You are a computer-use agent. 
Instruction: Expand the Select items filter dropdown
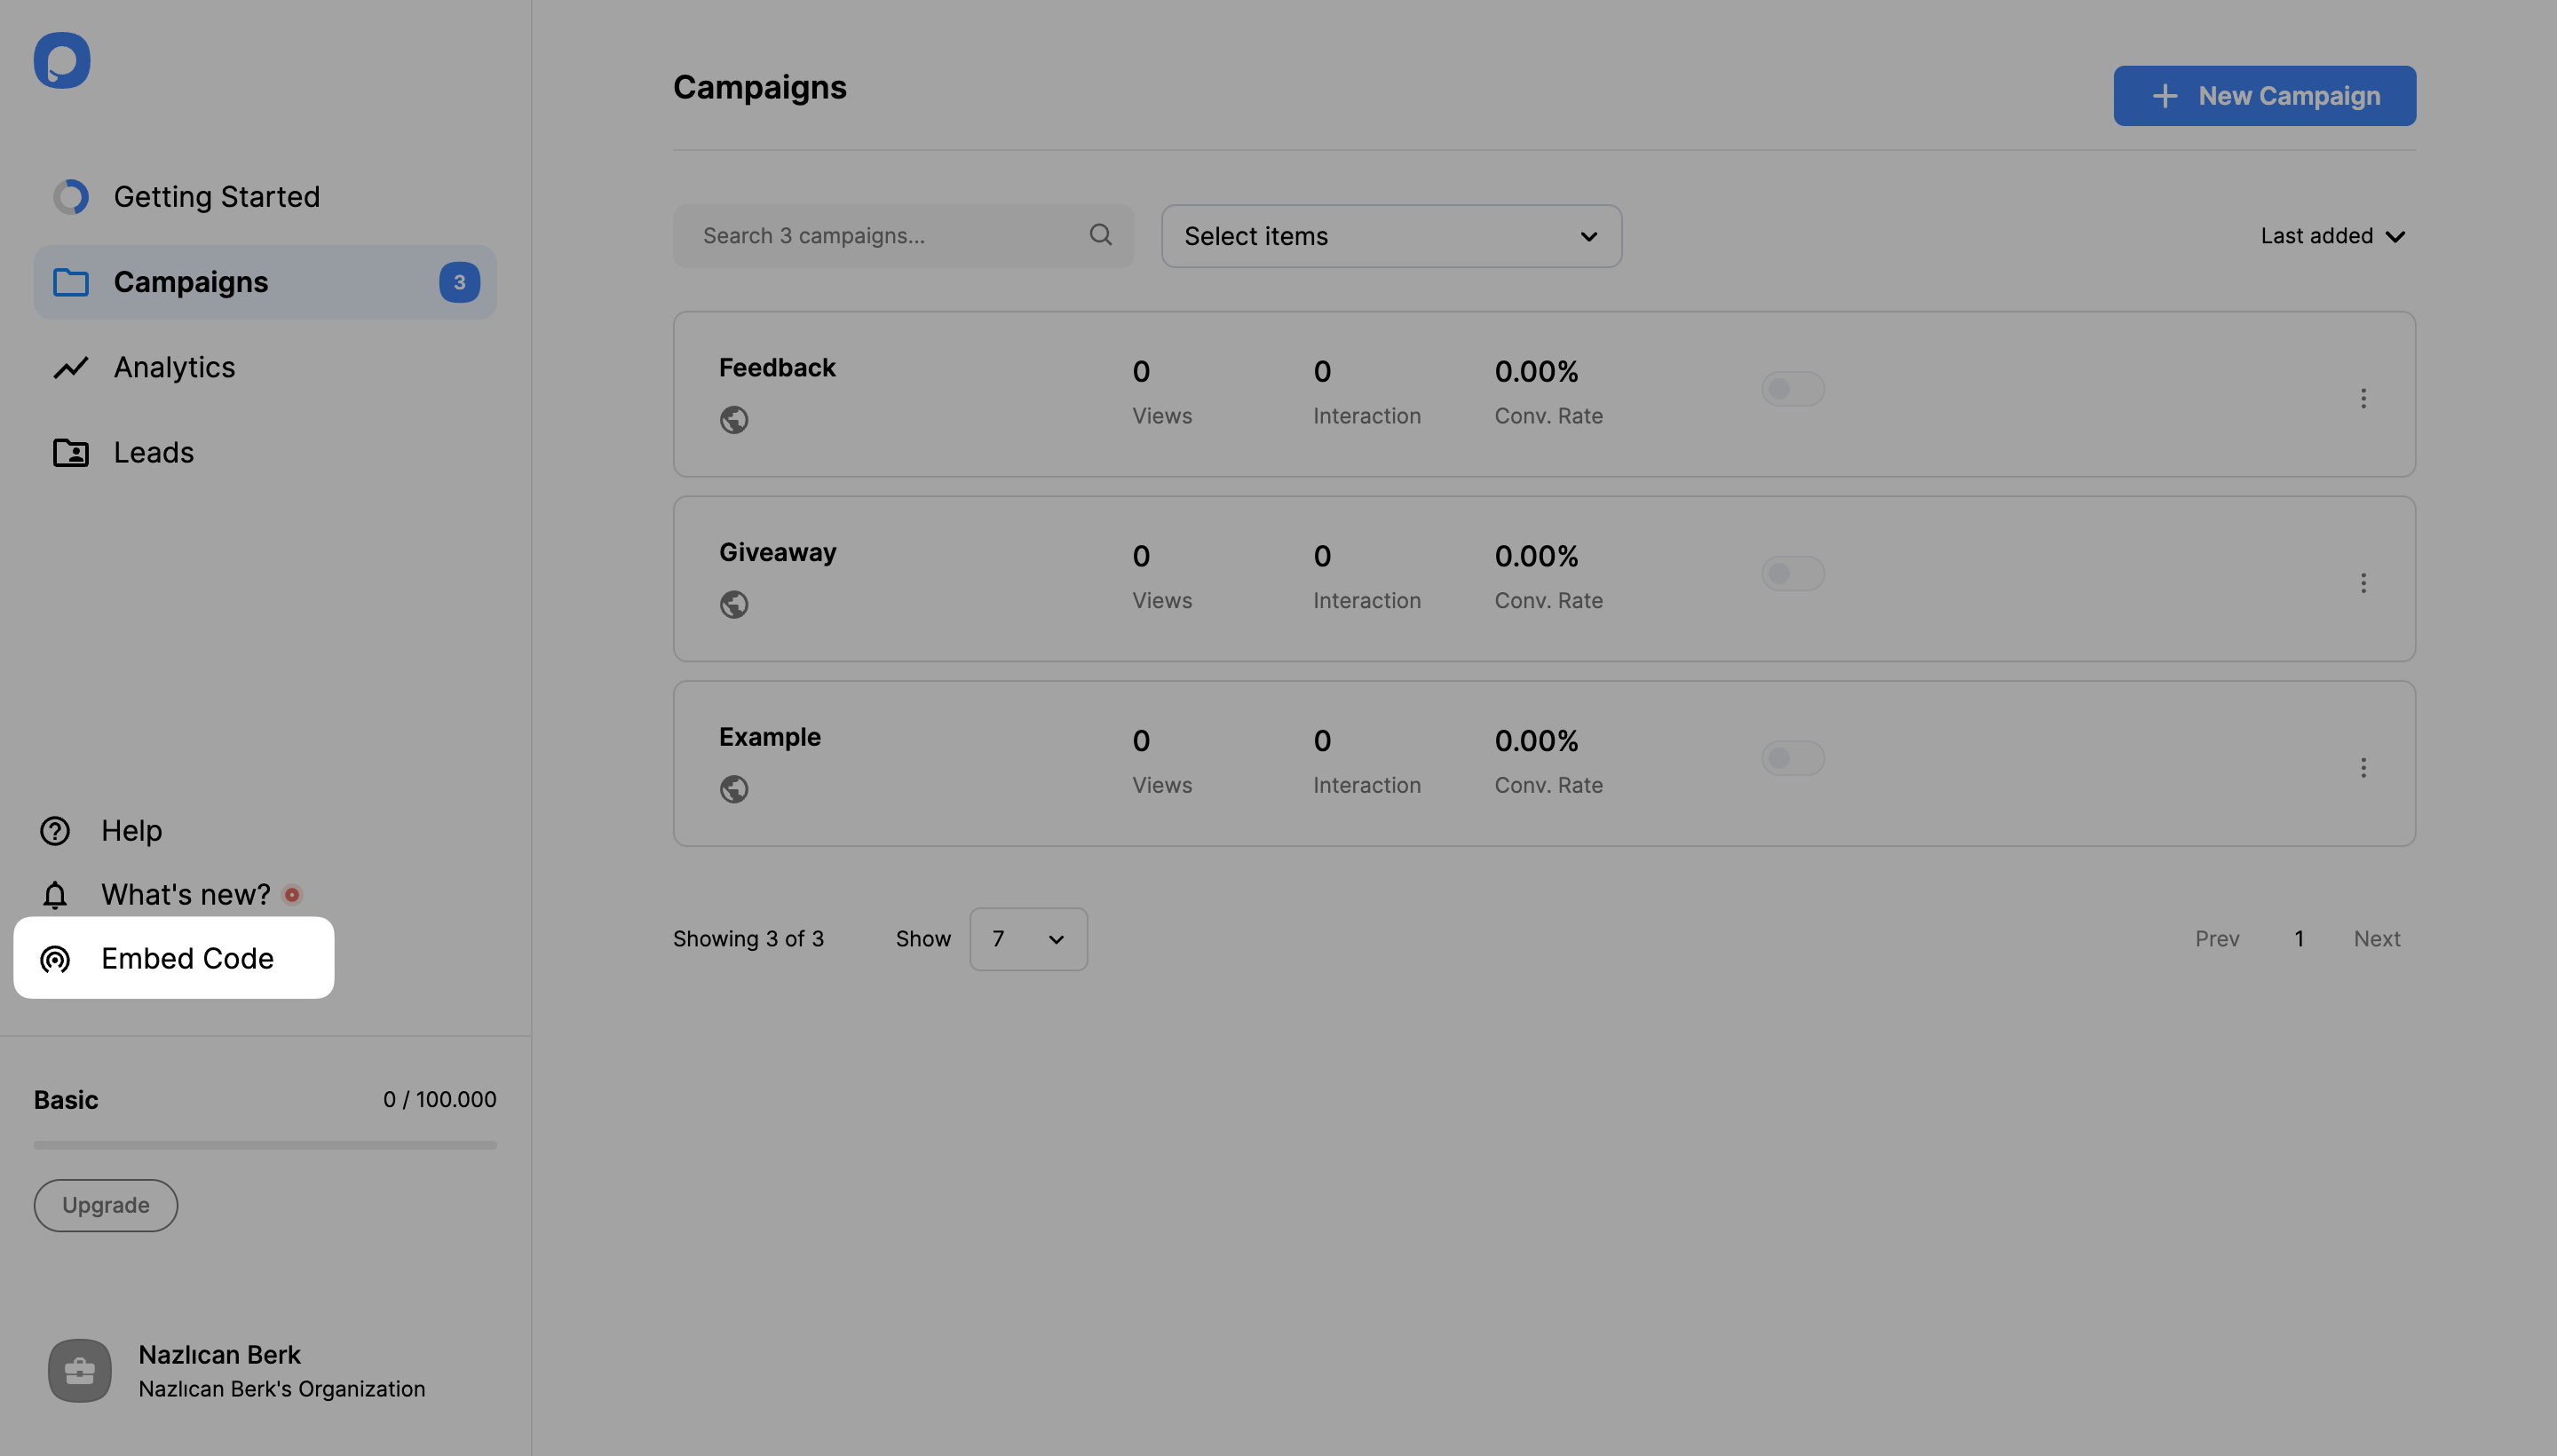(x=1391, y=235)
